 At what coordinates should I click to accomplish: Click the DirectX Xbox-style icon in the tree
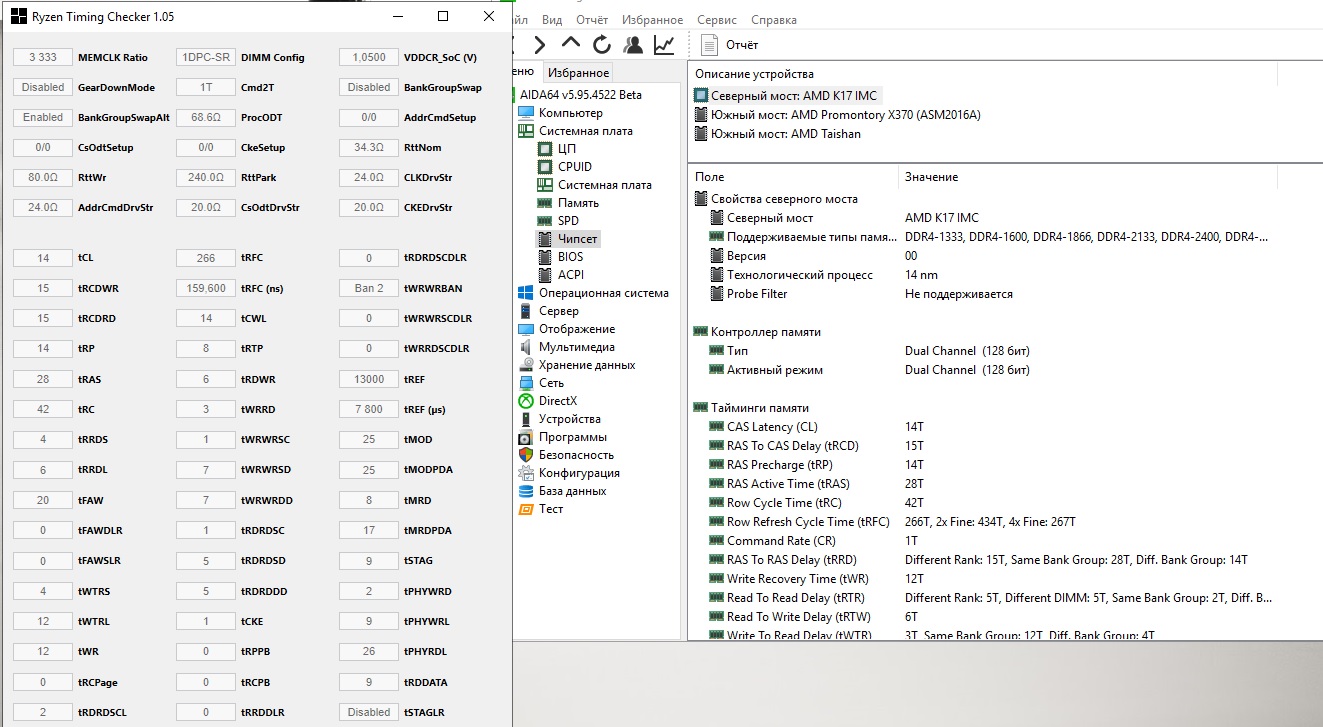pyautogui.click(x=526, y=401)
